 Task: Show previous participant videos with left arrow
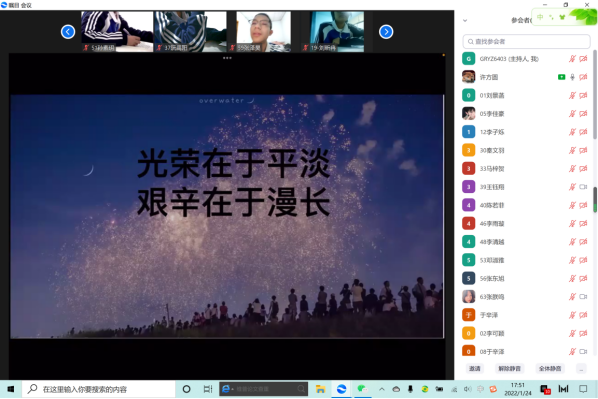(68, 32)
